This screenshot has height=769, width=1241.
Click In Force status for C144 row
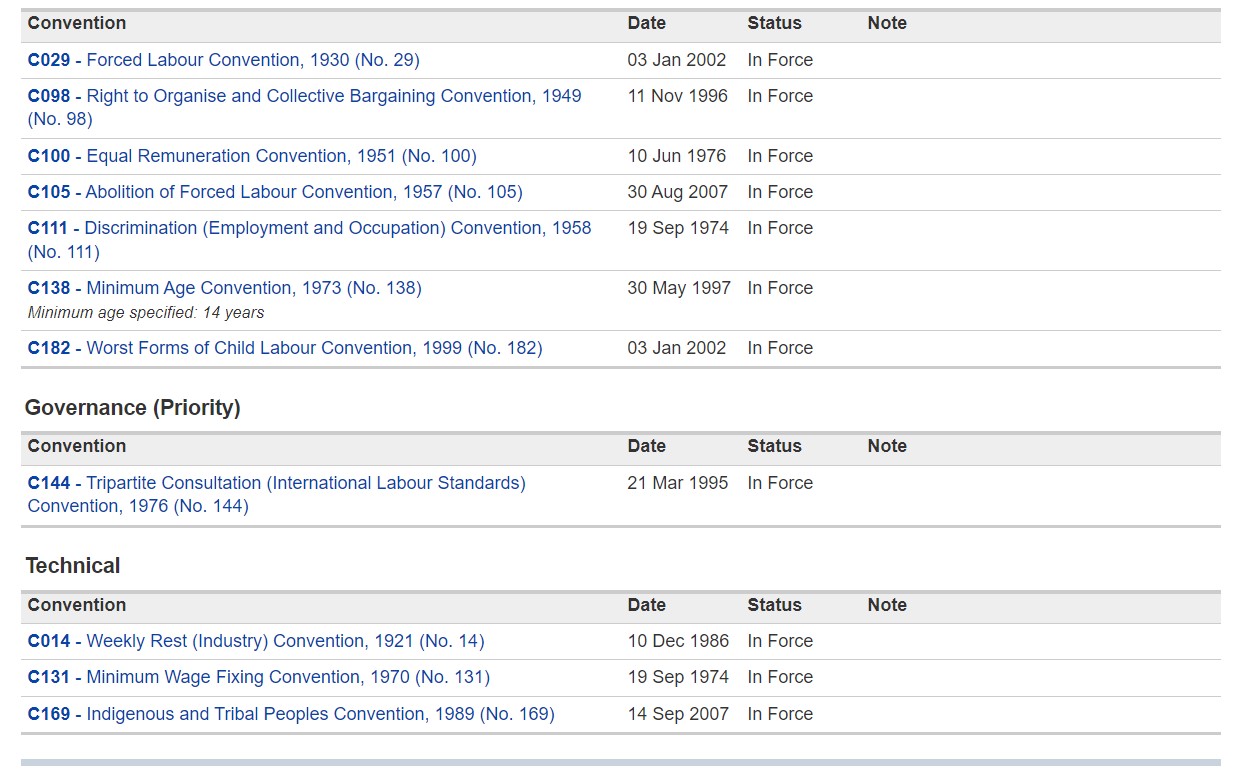pyautogui.click(x=780, y=483)
